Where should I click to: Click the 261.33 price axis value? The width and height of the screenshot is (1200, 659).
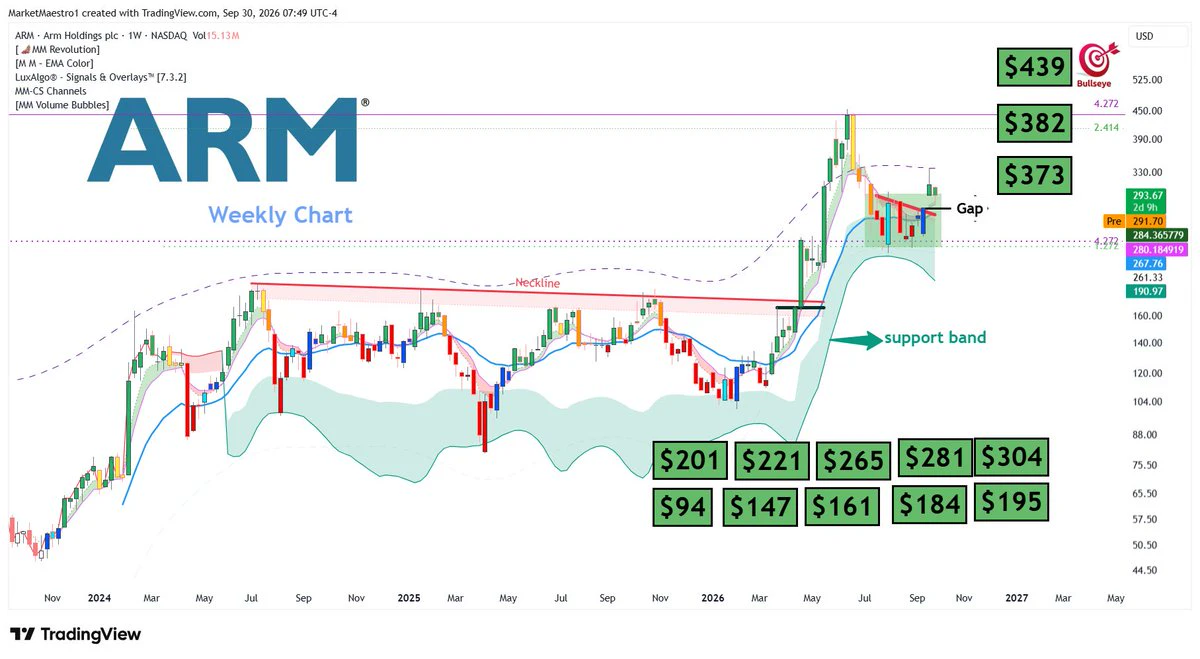pyautogui.click(x=1148, y=277)
